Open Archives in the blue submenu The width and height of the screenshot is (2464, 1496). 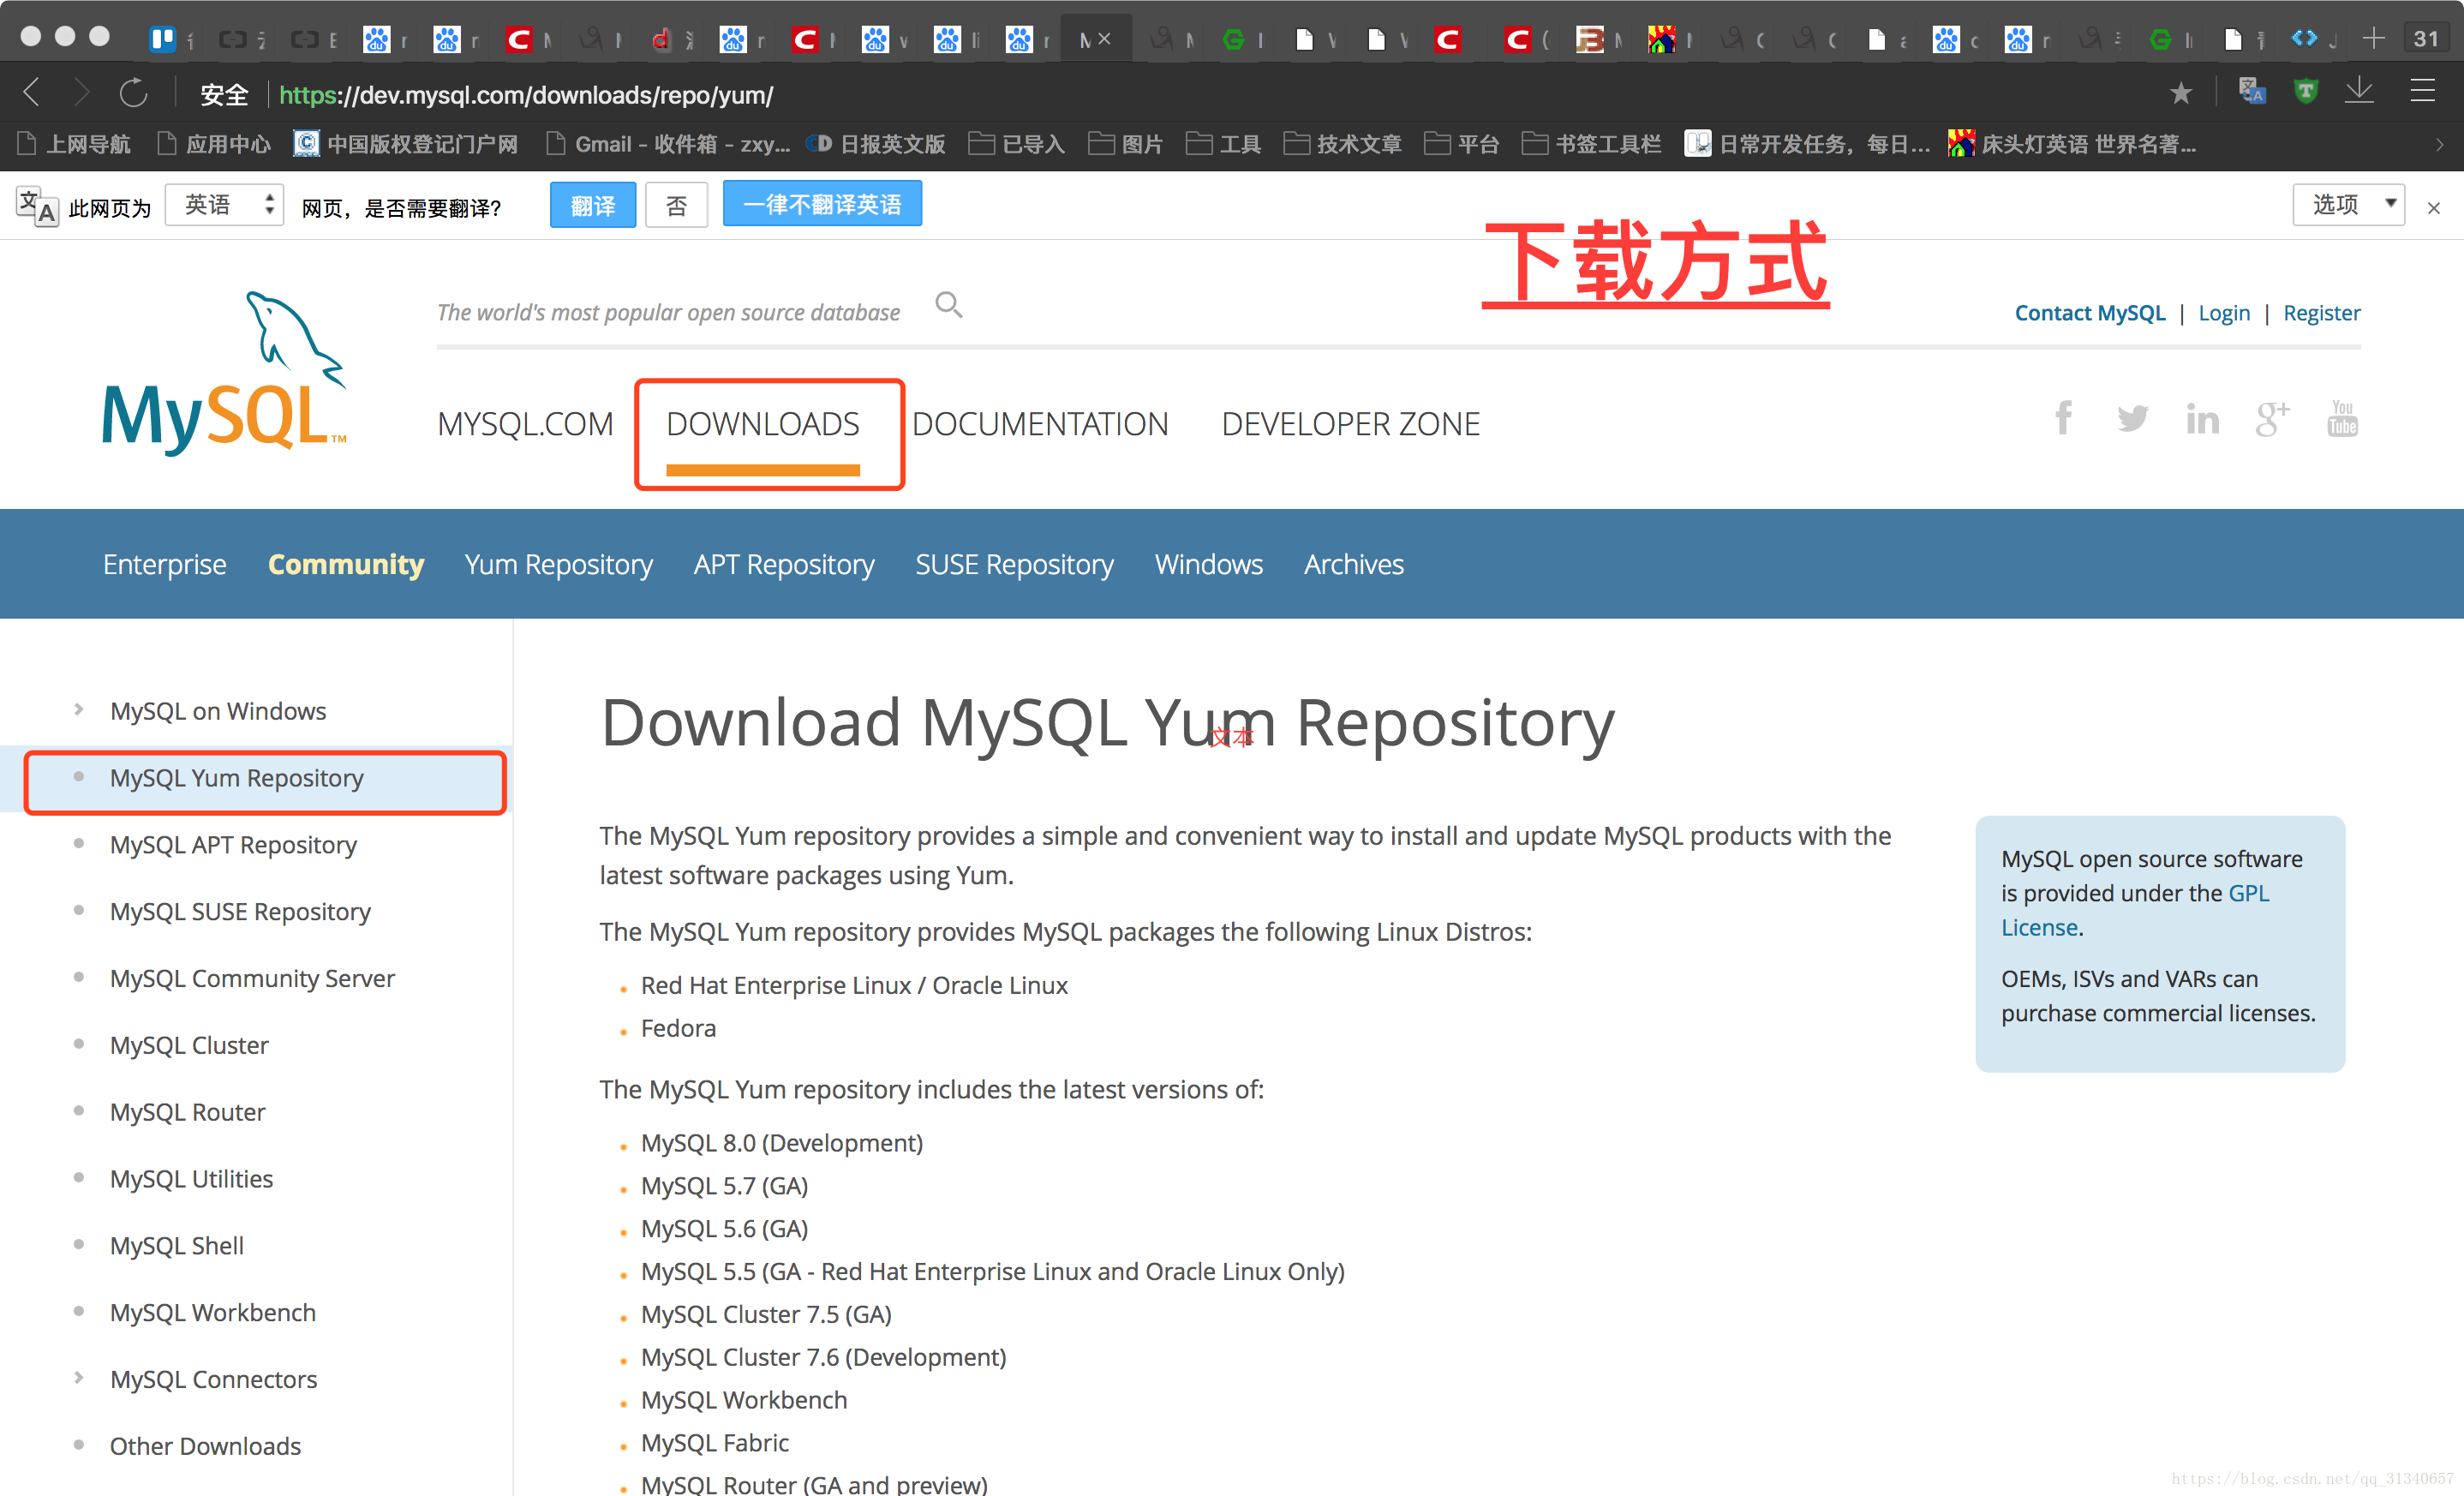click(x=1354, y=564)
